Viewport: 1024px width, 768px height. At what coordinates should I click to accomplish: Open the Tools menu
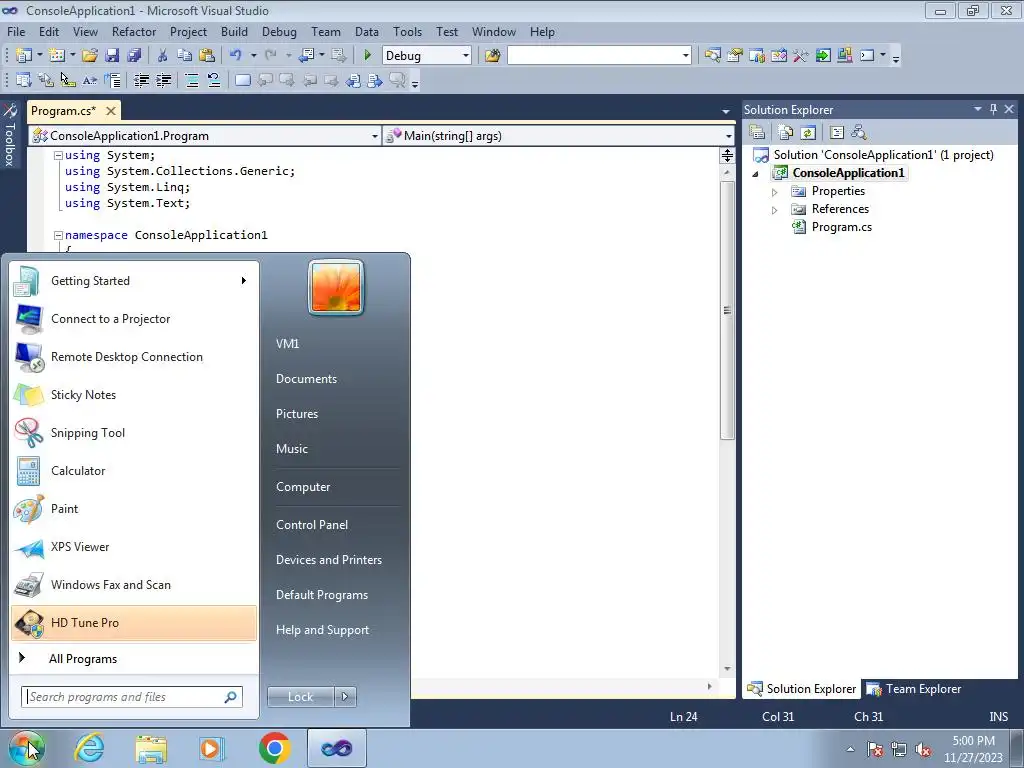(407, 31)
